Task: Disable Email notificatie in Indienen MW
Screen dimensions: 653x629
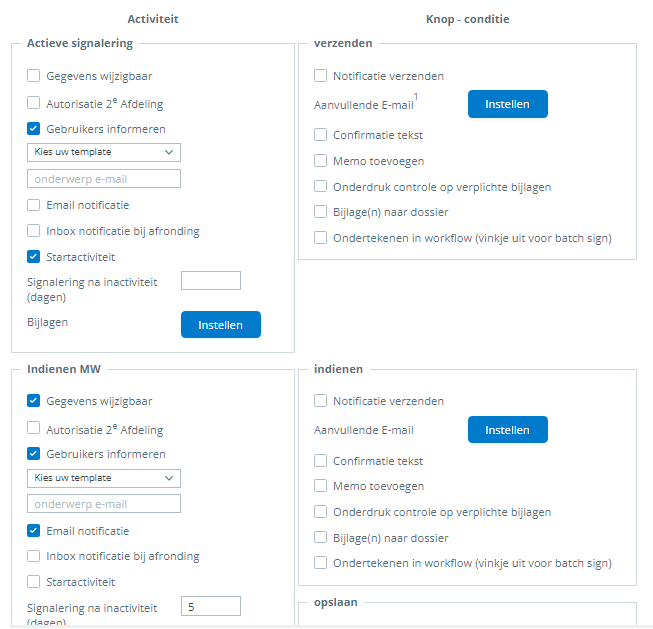Action: click(x=34, y=531)
